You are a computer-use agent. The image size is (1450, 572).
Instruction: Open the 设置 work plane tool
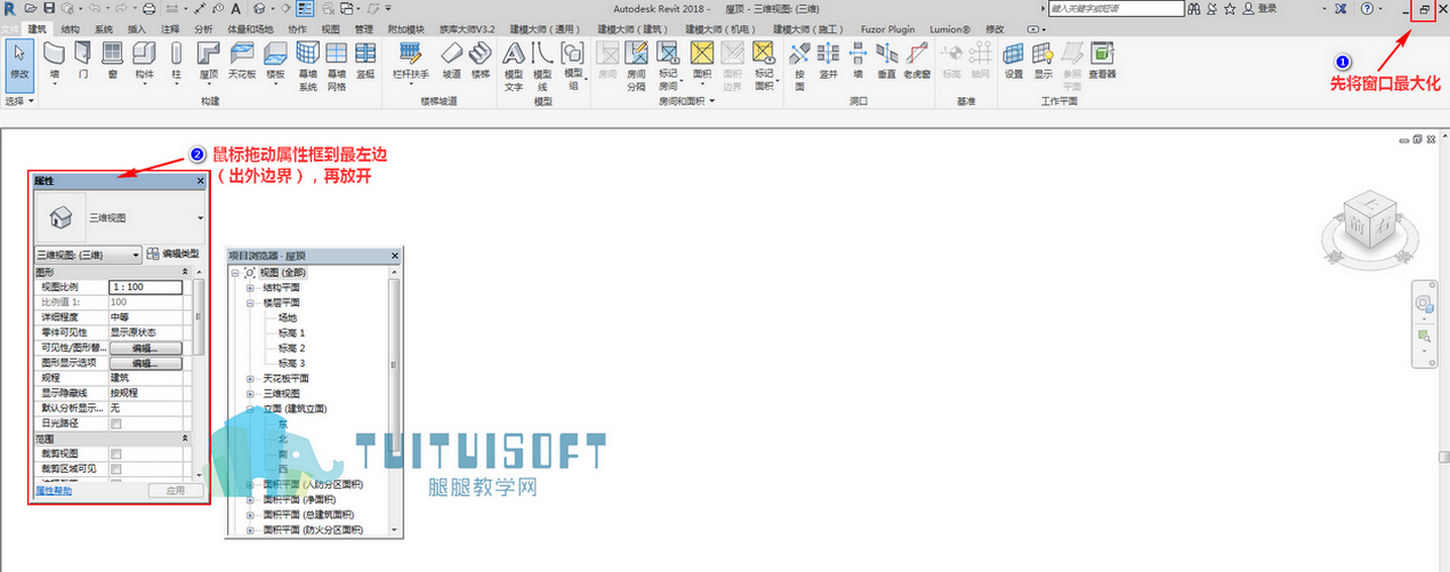coord(1013,61)
